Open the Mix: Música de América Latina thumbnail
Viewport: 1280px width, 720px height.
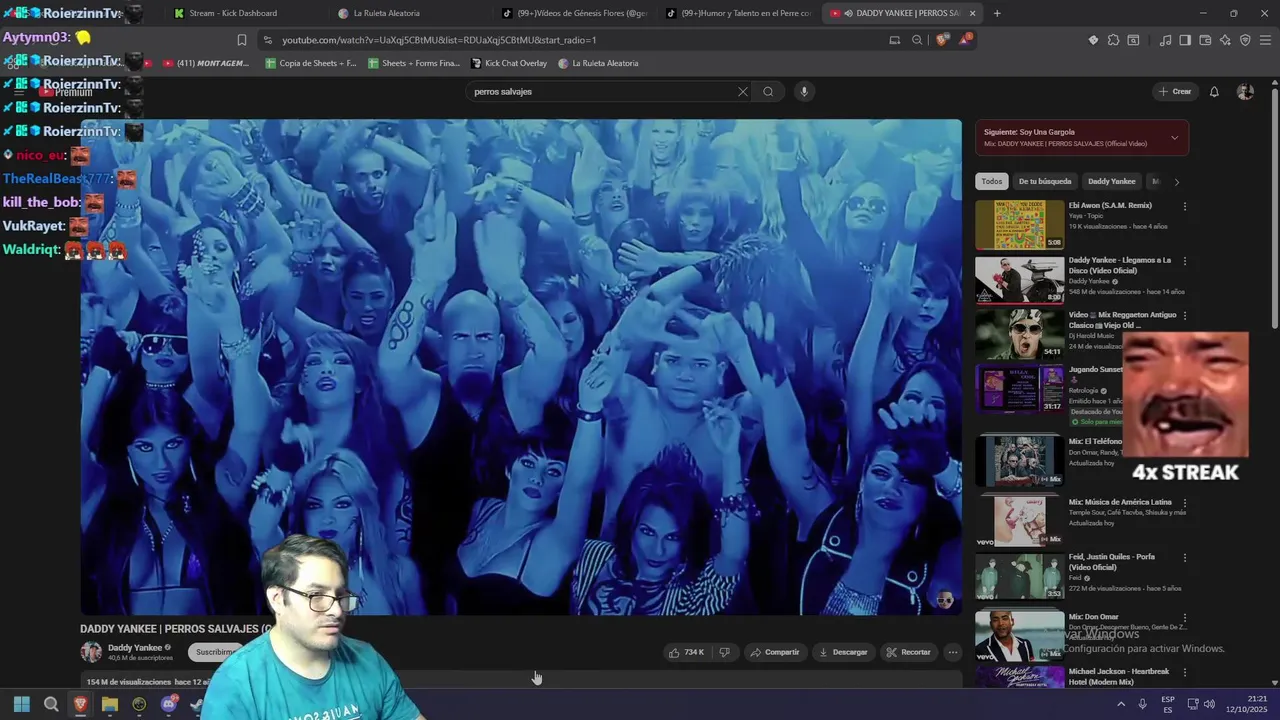click(1020, 520)
